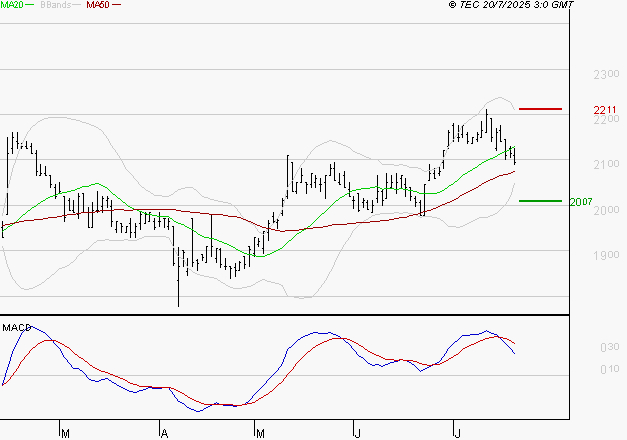Click the A month label on time axis
This screenshot has height=440, width=627.
[162, 433]
